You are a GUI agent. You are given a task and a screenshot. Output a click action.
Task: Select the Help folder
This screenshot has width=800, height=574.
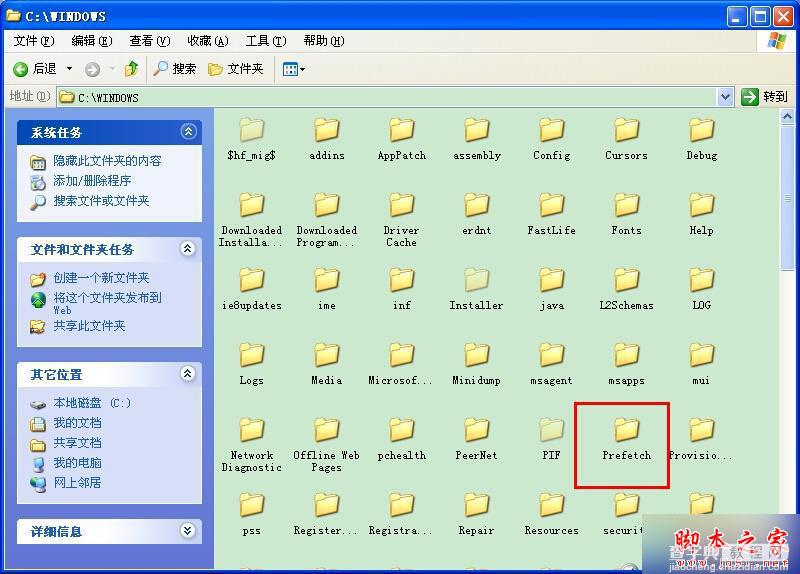pos(702,214)
